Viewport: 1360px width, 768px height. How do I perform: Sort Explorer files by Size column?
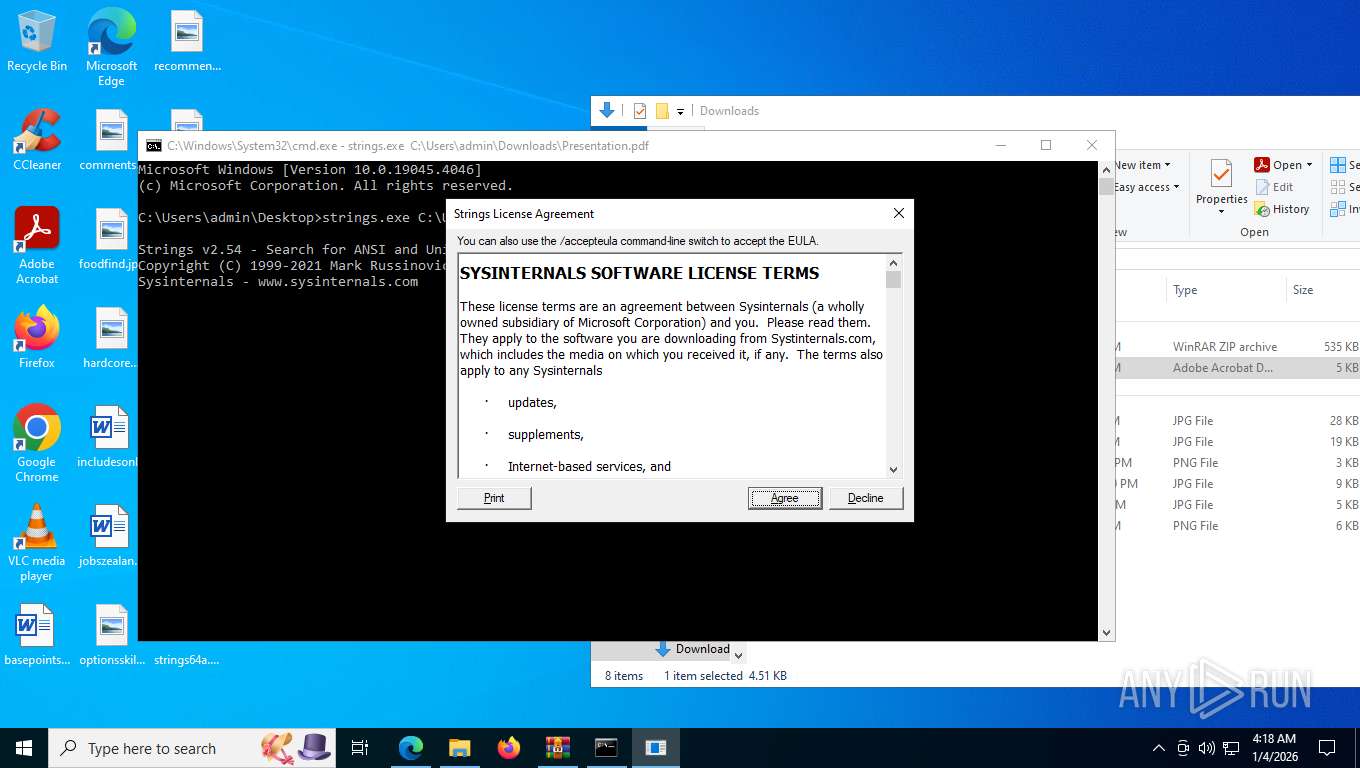1323,290
